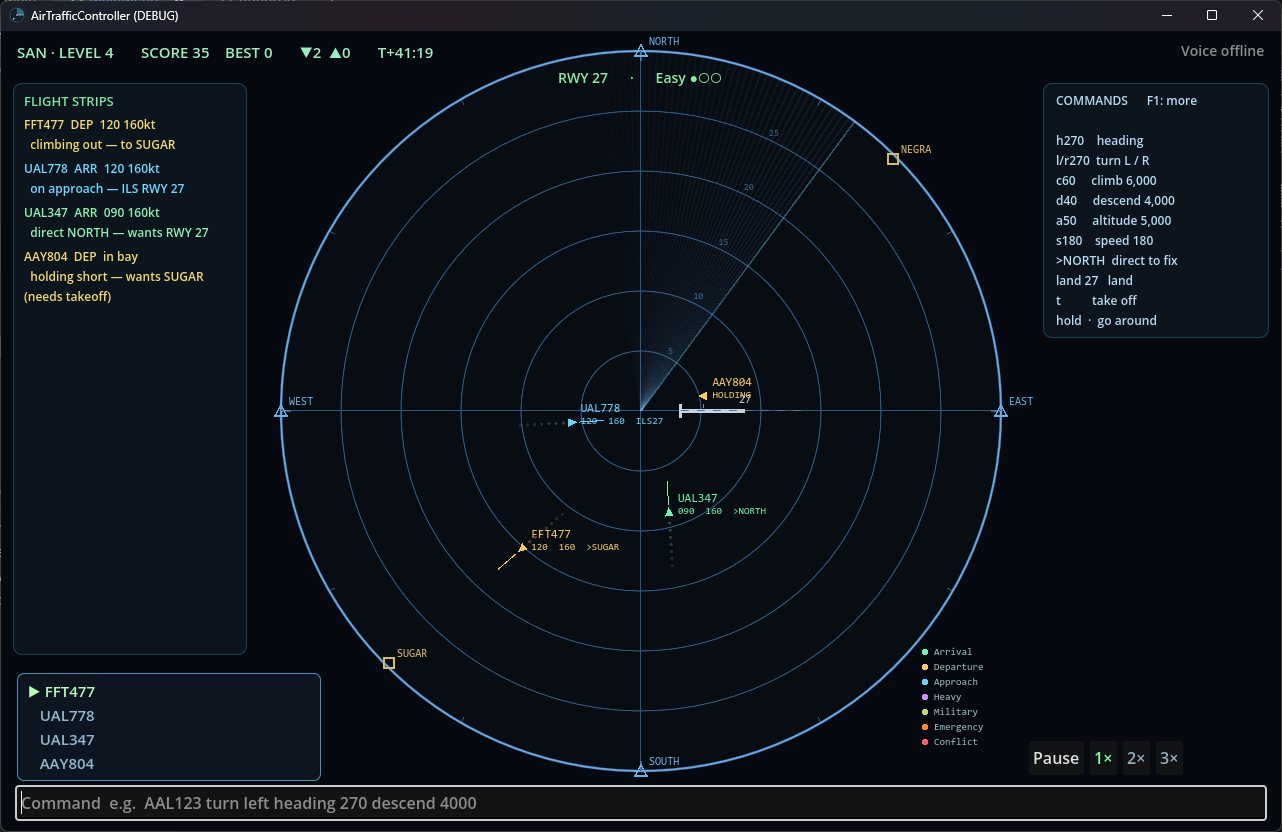Click the SUGAR fix square marker
The width and height of the screenshot is (1282, 832).
389,663
